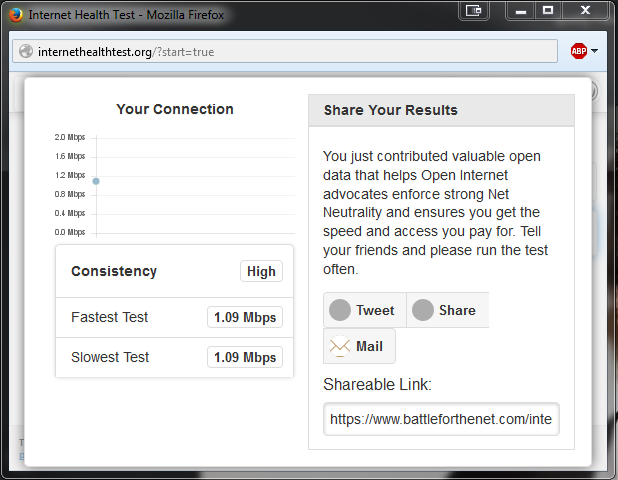Click the Fastest Test 1.09 Mbps value
This screenshot has width=618, height=480.
tap(245, 317)
